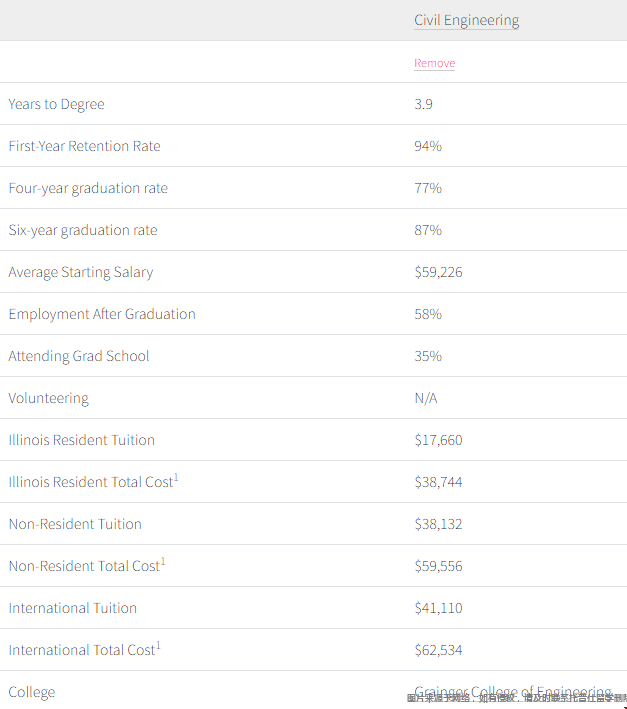The width and height of the screenshot is (627, 709).
Task: Select the Years to Degree row label
Action: click(x=56, y=104)
